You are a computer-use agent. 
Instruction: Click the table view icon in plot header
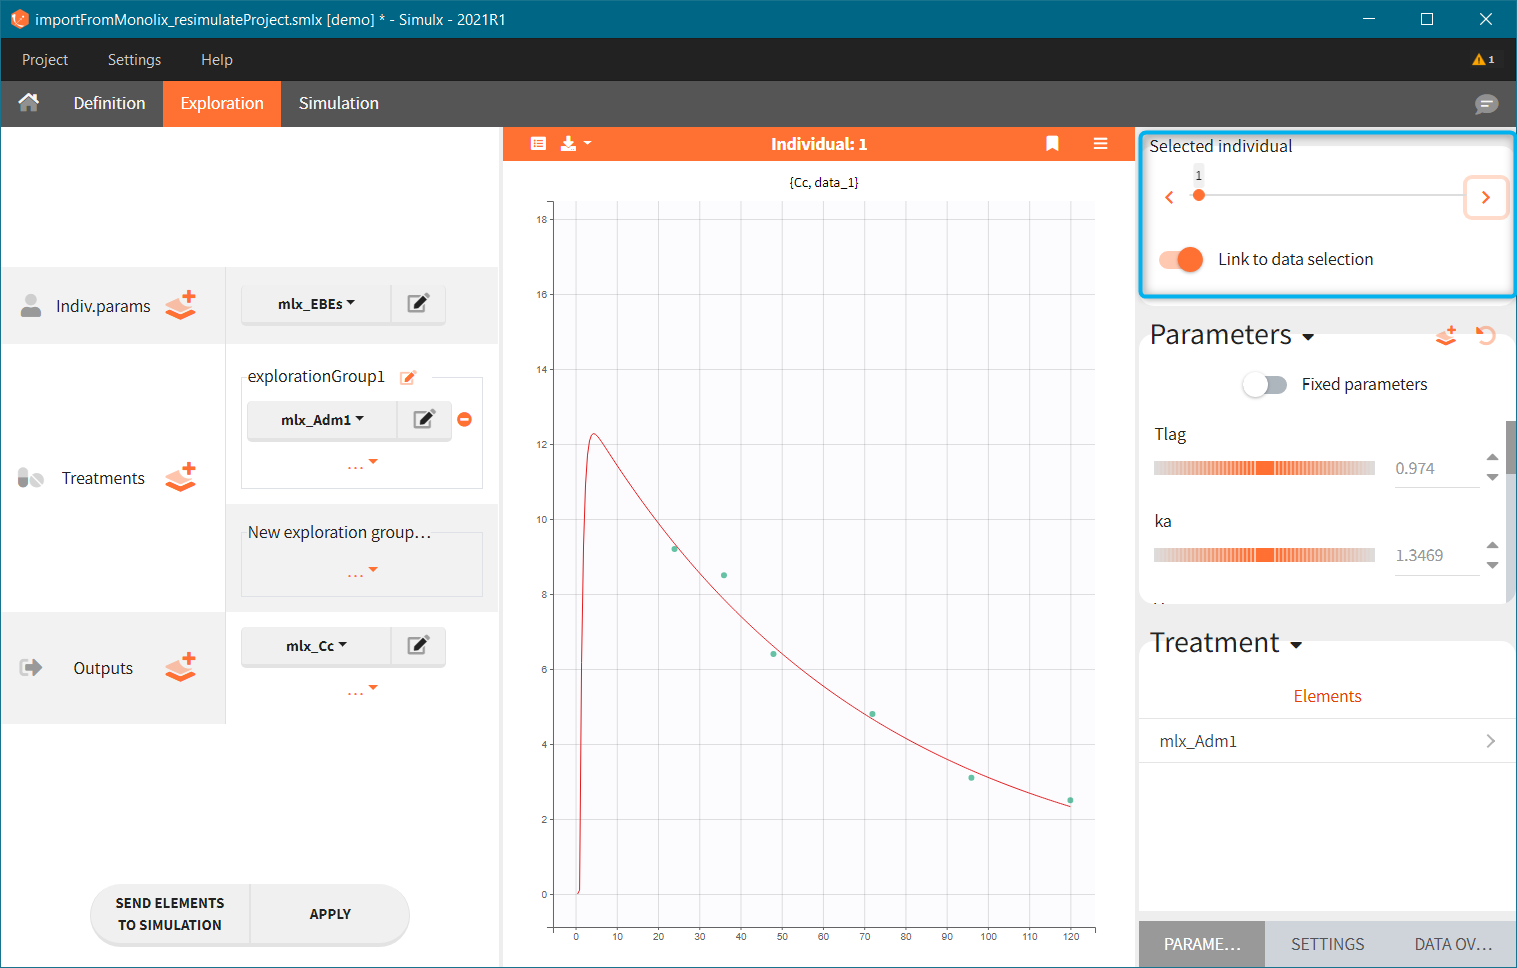pos(538,144)
